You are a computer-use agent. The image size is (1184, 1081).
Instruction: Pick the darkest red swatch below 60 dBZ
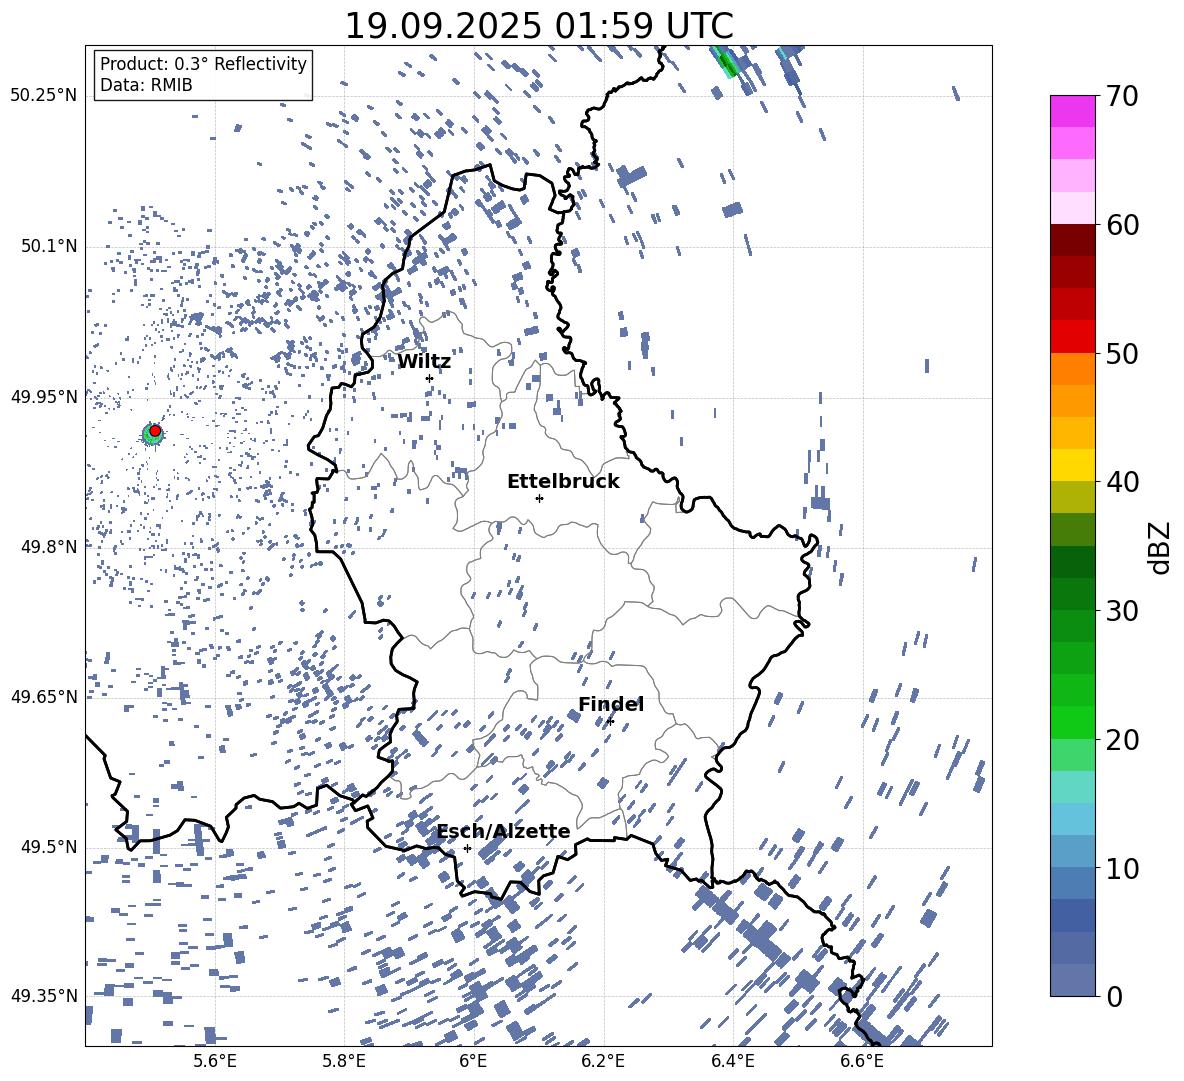(x=1073, y=240)
